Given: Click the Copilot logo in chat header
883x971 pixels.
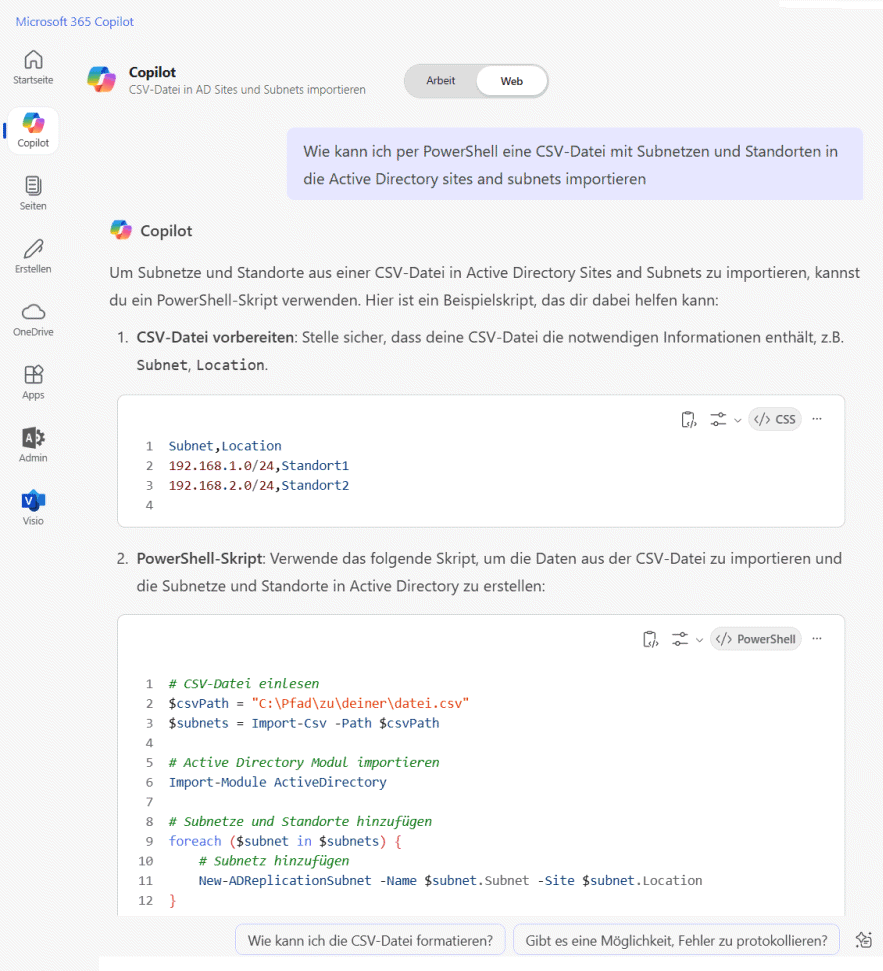Looking at the screenshot, I should click(102, 80).
